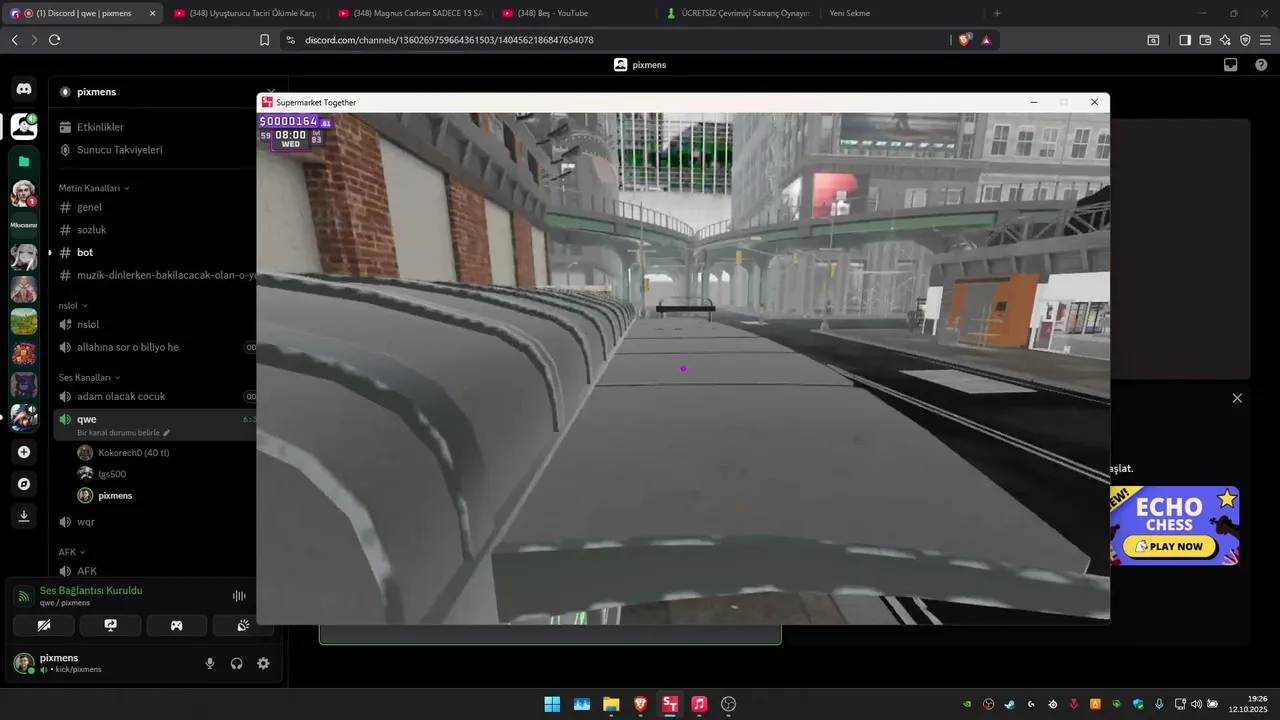Mute microphone in Discord user panel
Image resolution: width=1280 pixels, height=720 pixels.
point(210,663)
